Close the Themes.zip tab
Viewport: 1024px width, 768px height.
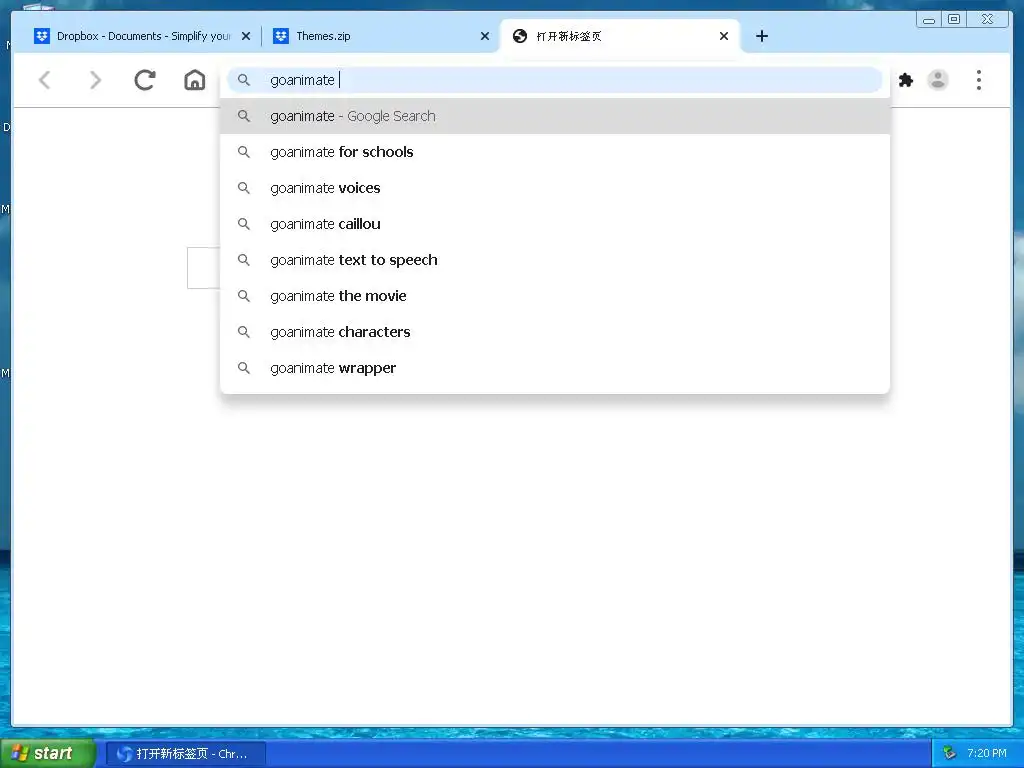[x=485, y=36]
